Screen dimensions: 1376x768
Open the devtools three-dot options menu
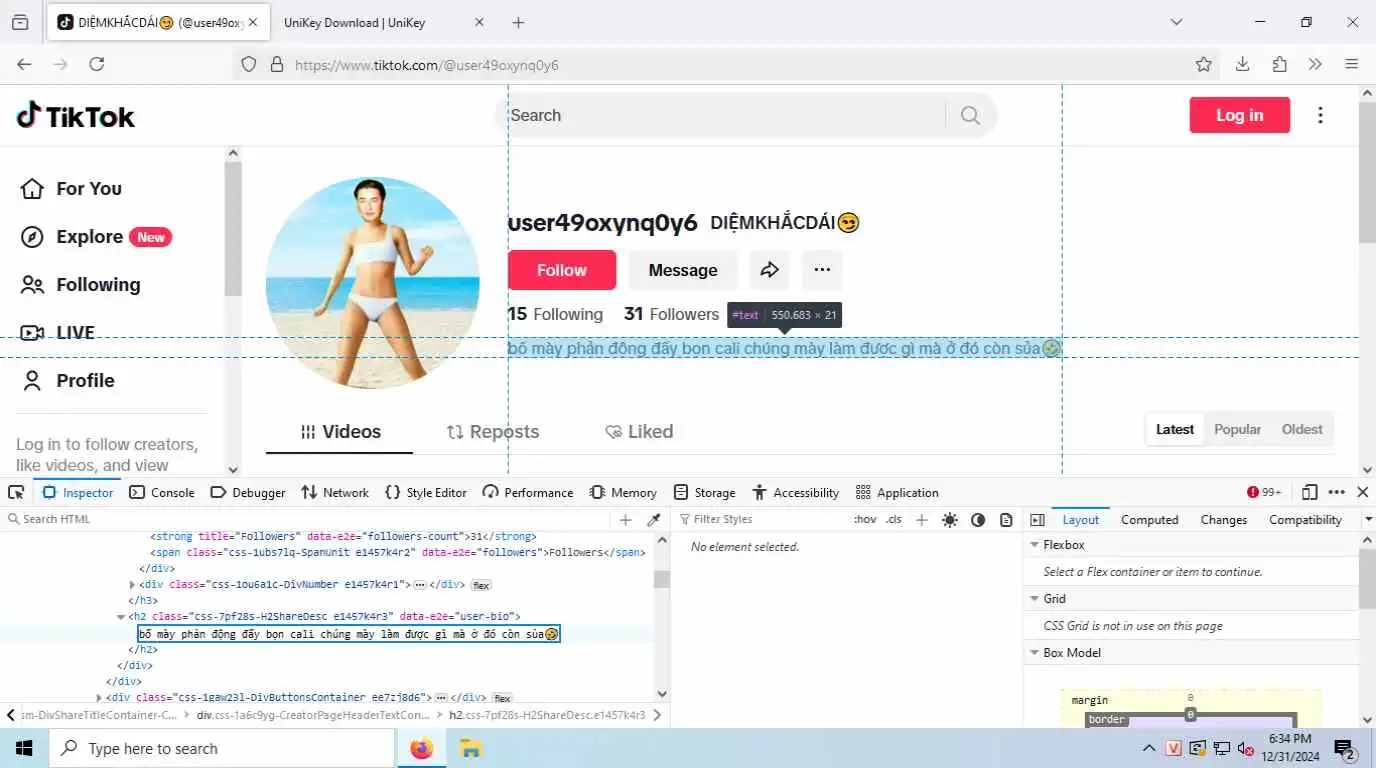(1337, 492)
